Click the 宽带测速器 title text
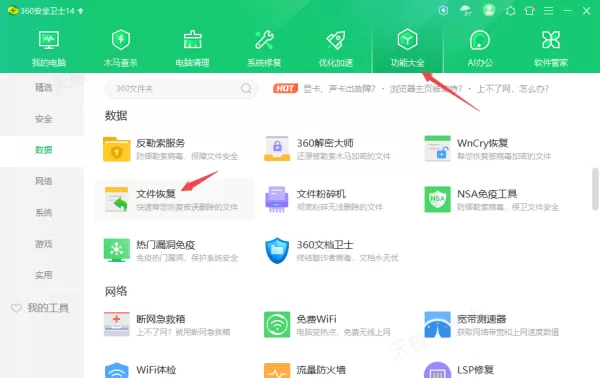 (481, 319)
